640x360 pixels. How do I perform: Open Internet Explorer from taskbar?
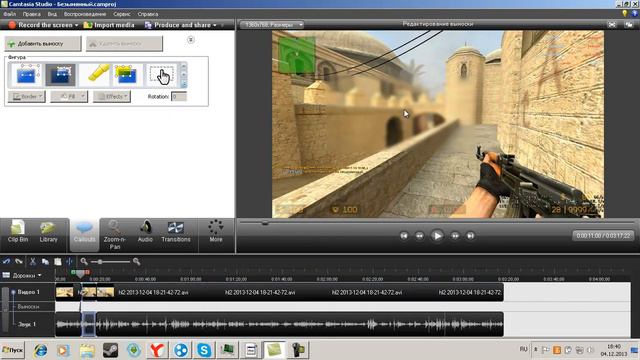40,350
